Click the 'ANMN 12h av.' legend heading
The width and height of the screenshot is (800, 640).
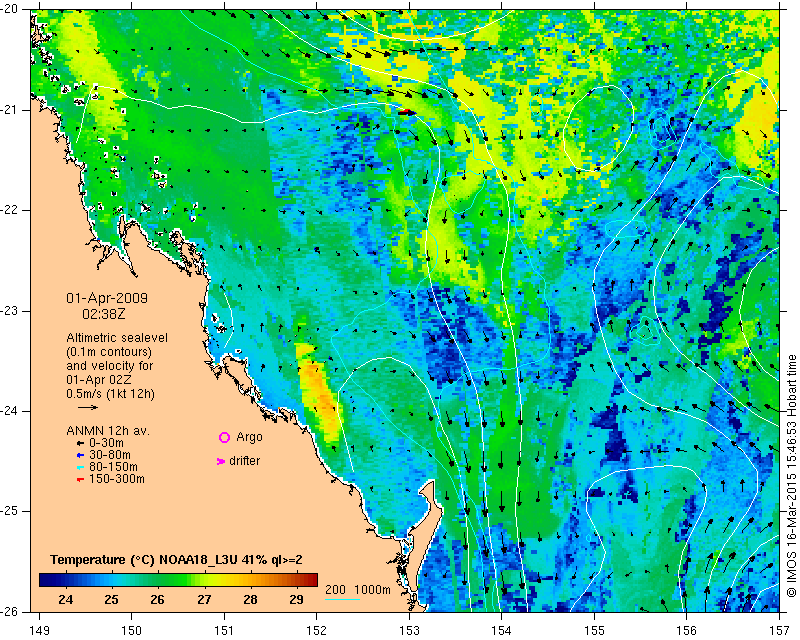click(x=108, y=431)
